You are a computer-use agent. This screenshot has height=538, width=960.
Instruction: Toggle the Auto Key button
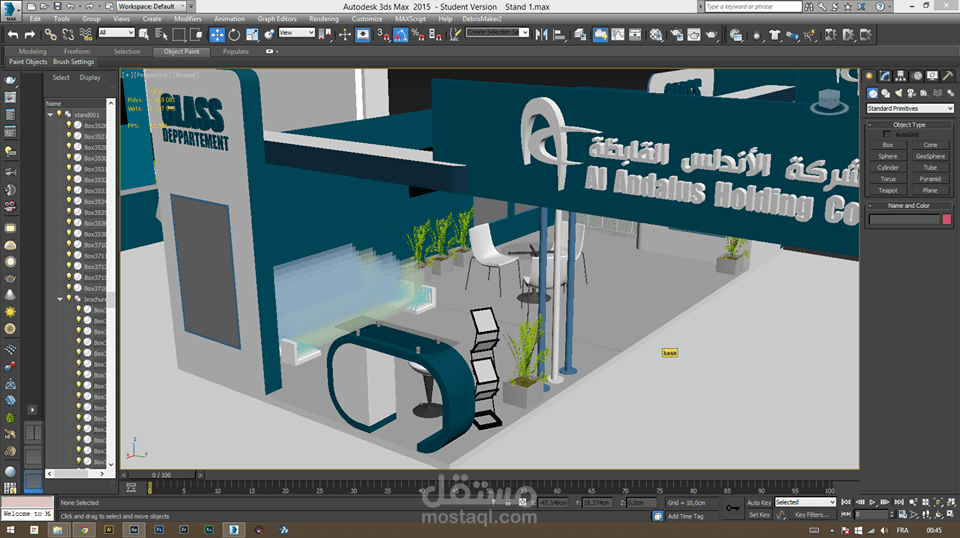click(x=759, y=503)
